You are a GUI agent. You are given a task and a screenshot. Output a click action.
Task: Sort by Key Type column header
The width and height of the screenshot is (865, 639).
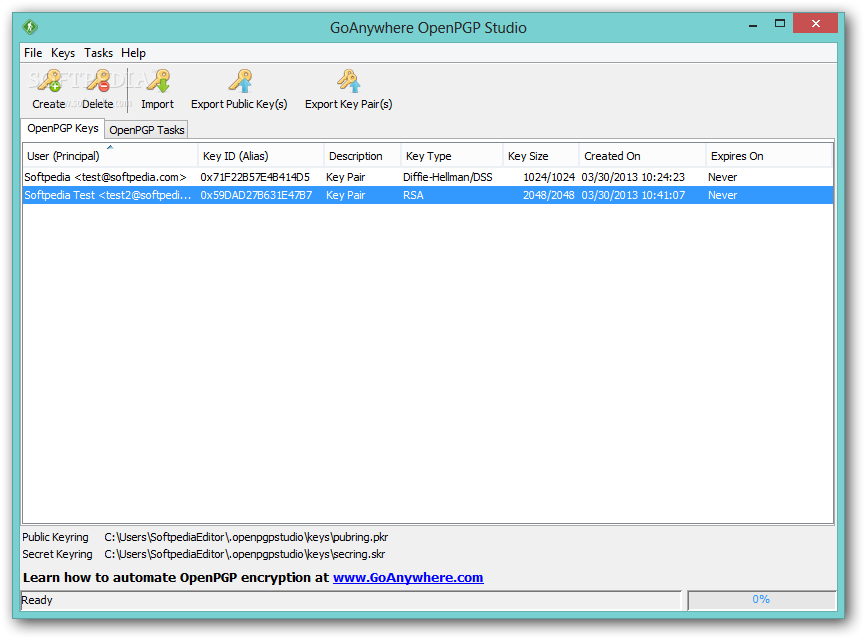(x=452, y=156)
